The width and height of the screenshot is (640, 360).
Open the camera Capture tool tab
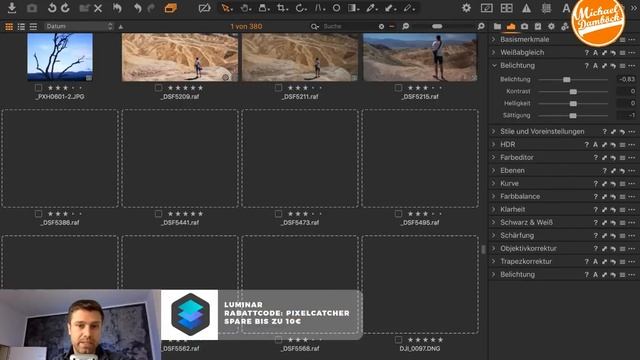click(x=524, y=27)
